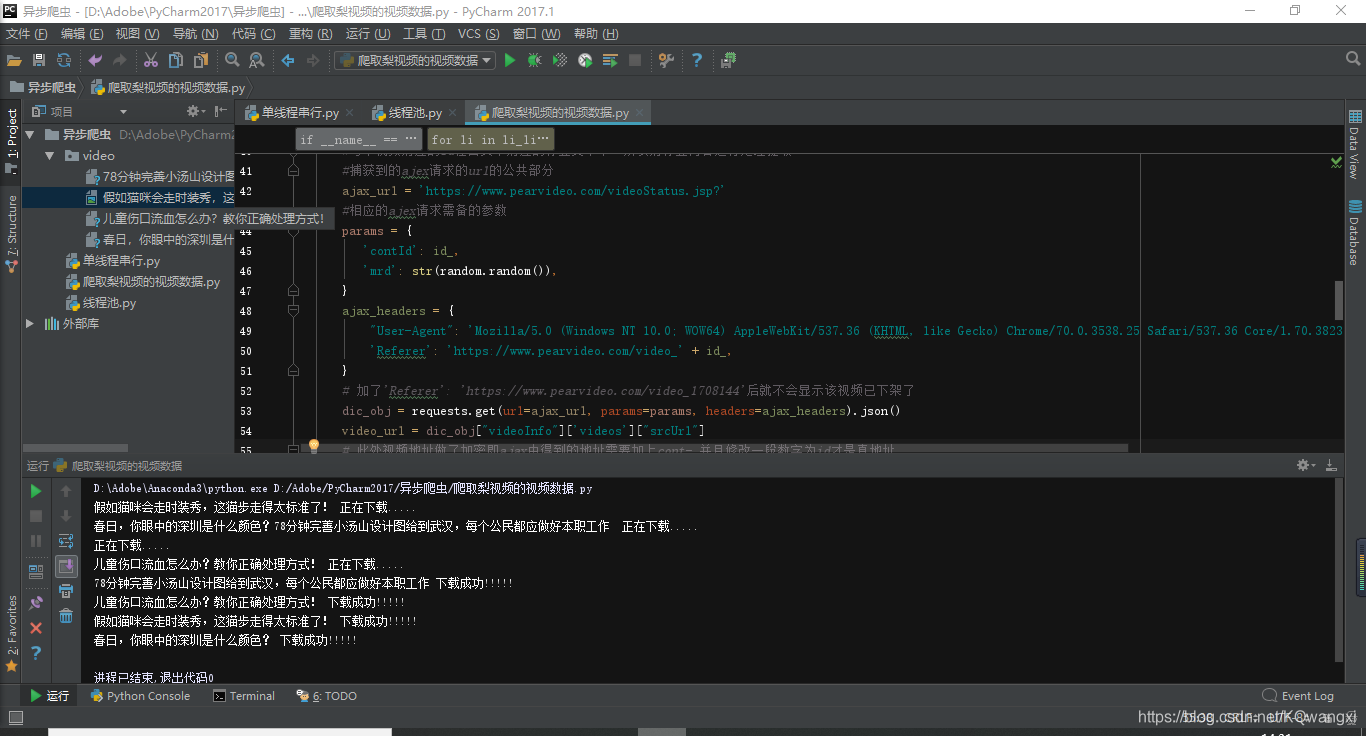Clear all console output with the trash icon
Image resolution: width=1366 pixels, height=736 pixels.
66,616
